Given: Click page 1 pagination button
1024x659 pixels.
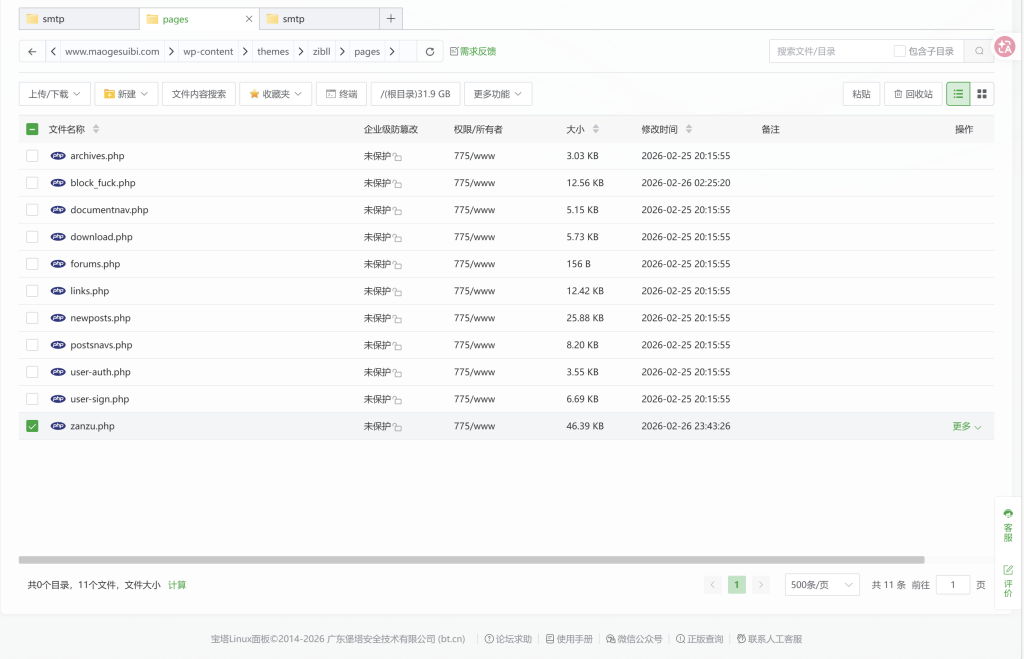Looking at the screenshot, I should (737, 585).
